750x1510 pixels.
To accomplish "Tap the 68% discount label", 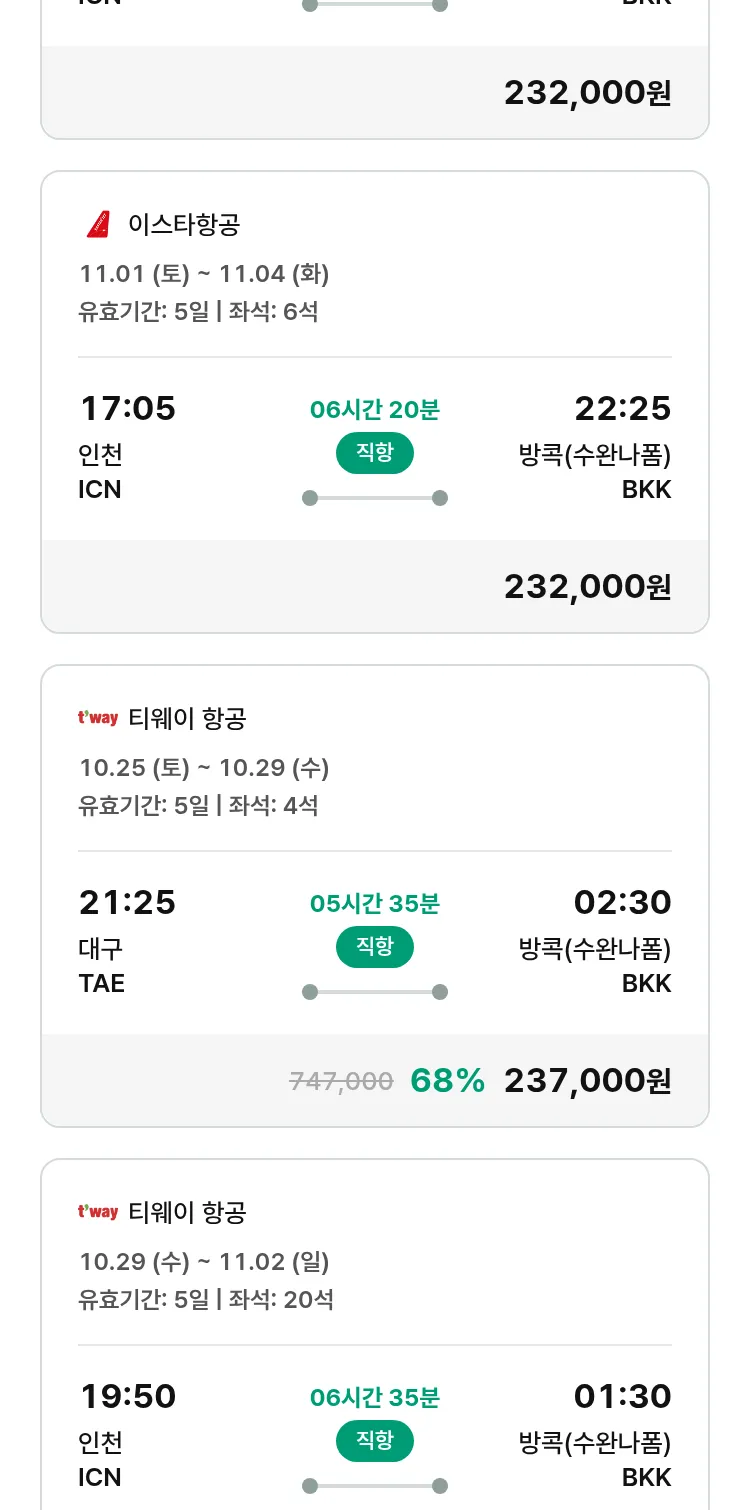I will point(447,1080).
